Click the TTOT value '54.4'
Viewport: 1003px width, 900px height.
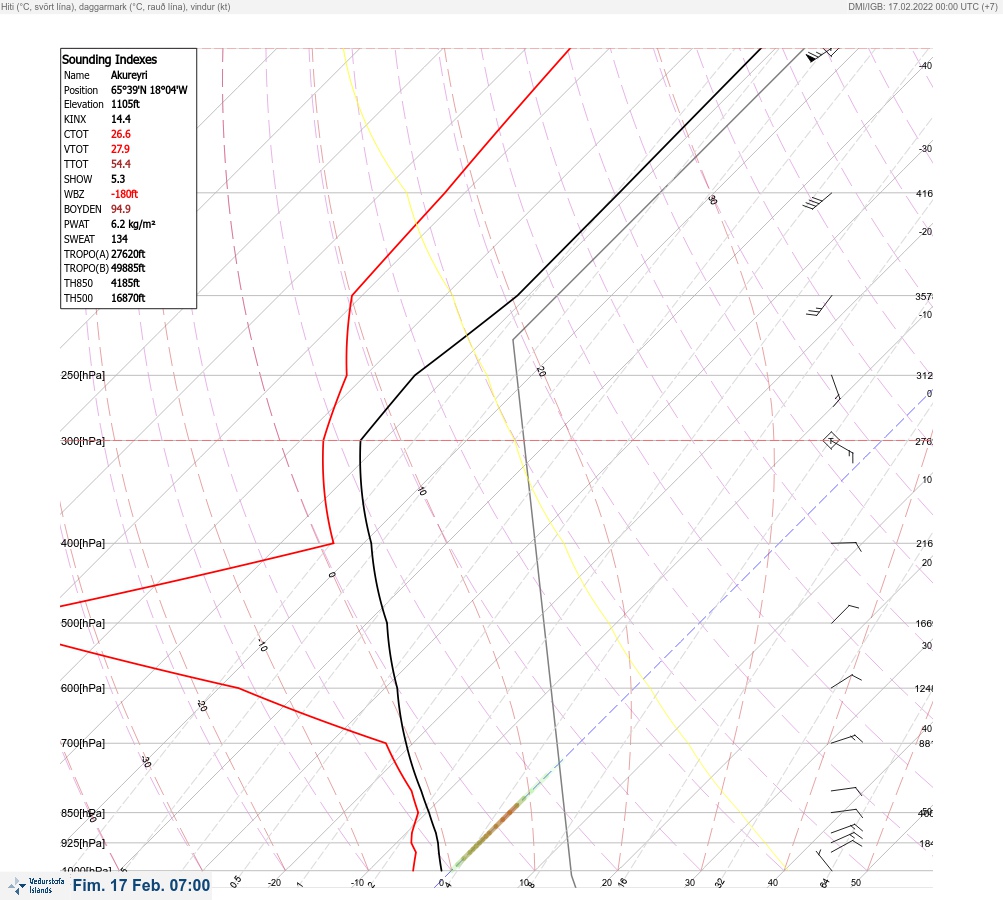[x=121, y=164]
